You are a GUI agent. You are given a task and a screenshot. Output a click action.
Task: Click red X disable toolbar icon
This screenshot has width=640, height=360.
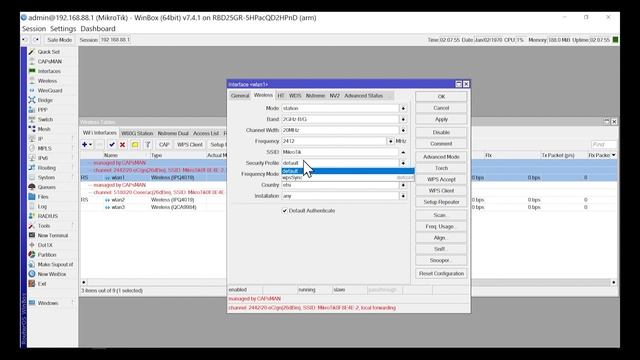pyautogui.click(x=122, y=144)
